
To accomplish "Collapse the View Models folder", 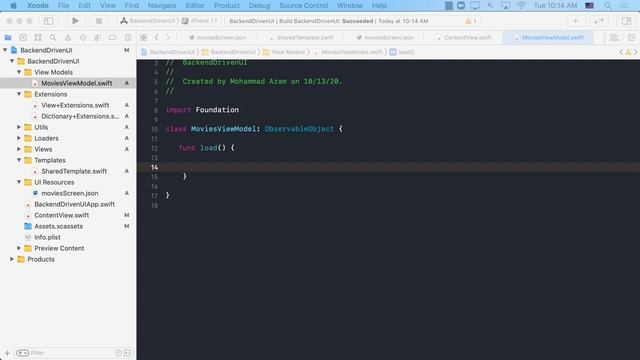I will (x=19, y=72).
